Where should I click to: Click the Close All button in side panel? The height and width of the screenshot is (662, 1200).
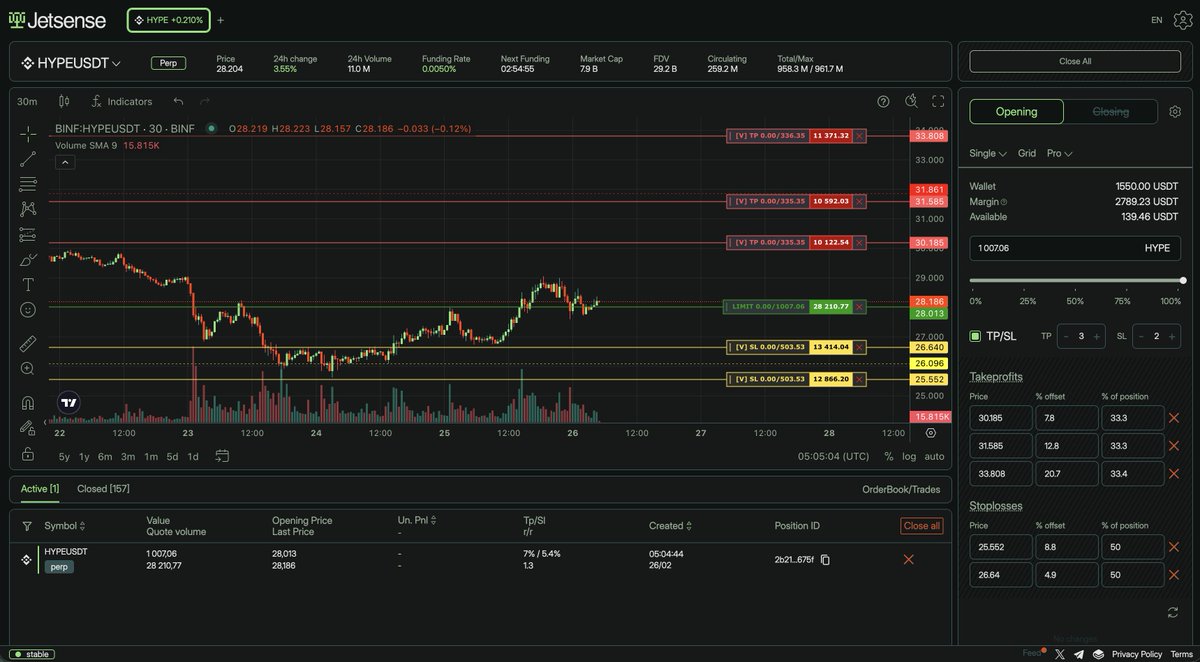click(x=1075, y=61)
